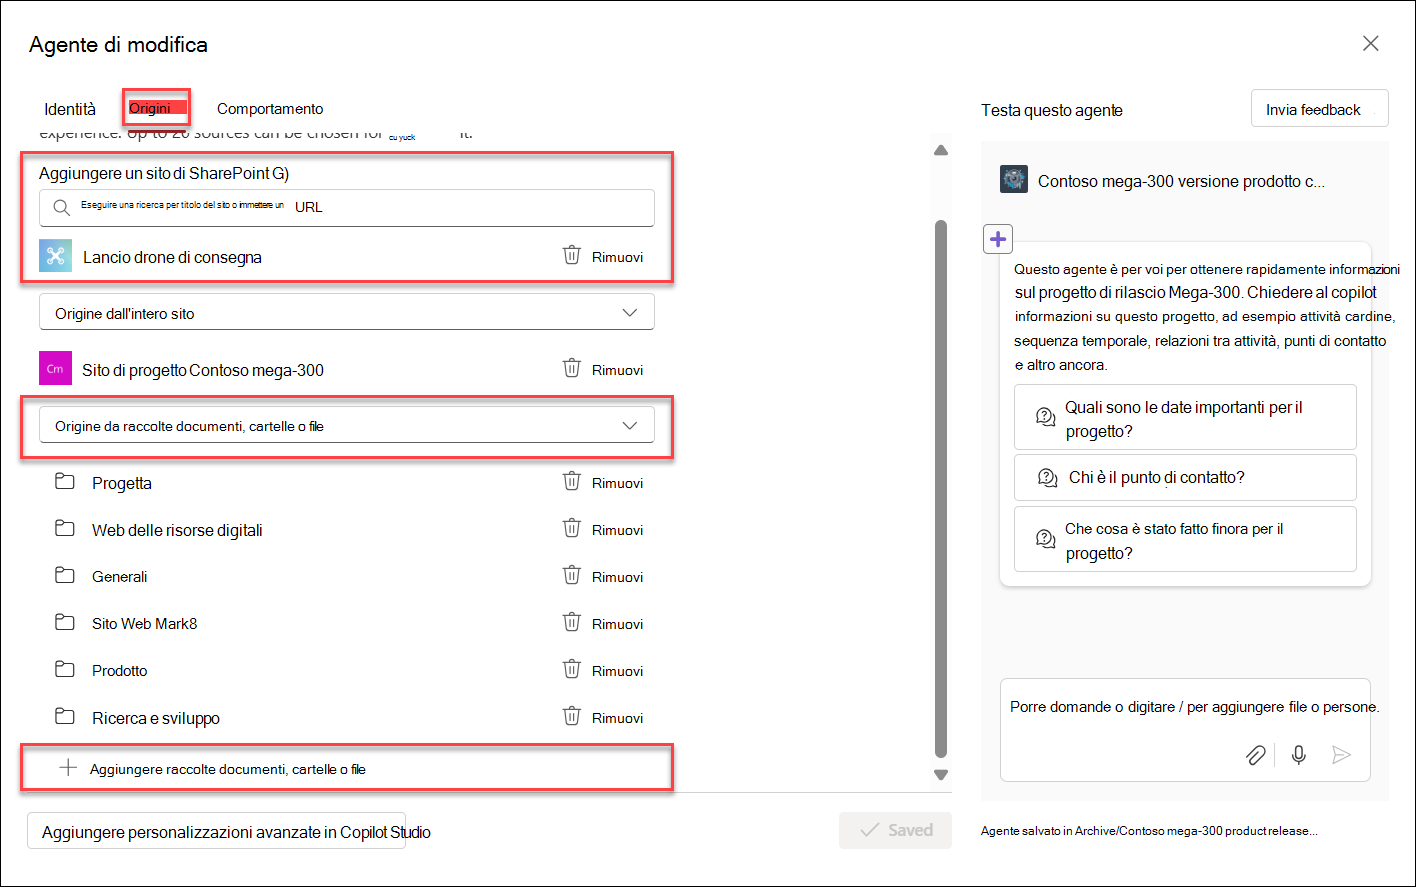This screenshot has width=1416, height=887.
Task: Click the Ricerca e sviluppo folder name
Action: pos(156,718)
